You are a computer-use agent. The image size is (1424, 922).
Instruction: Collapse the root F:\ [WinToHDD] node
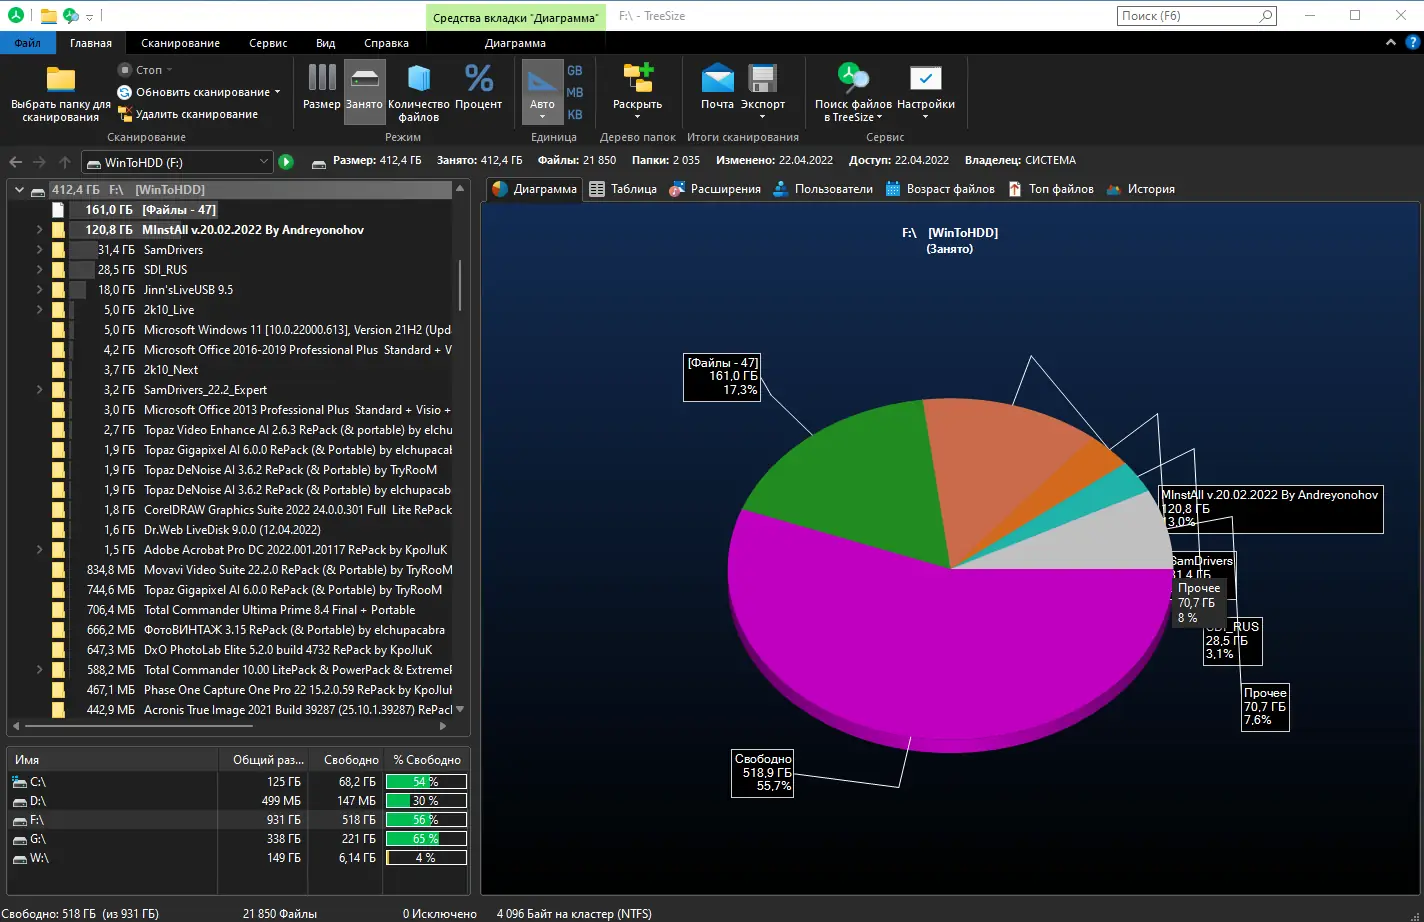pos(19,190)
